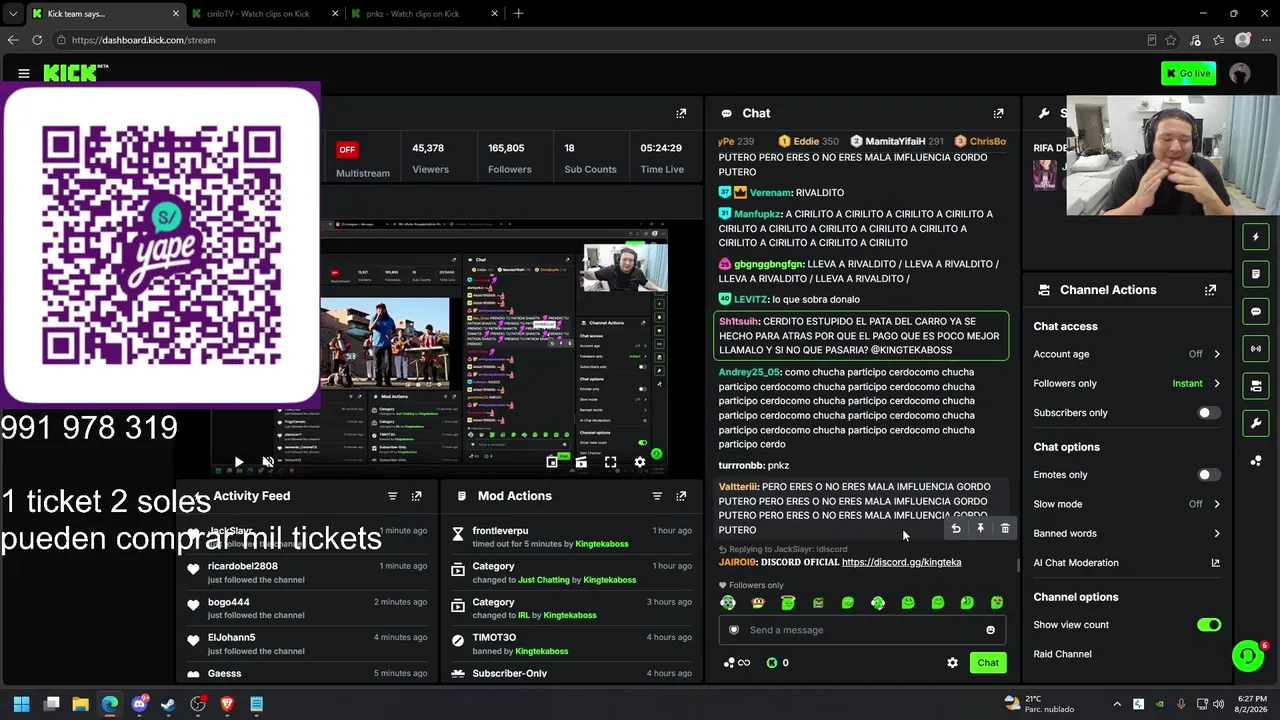Open the chat bubble sidebar icon
Image resolution: width=1280 pixels, height=720 pixels.
(x=1256, y=311)
